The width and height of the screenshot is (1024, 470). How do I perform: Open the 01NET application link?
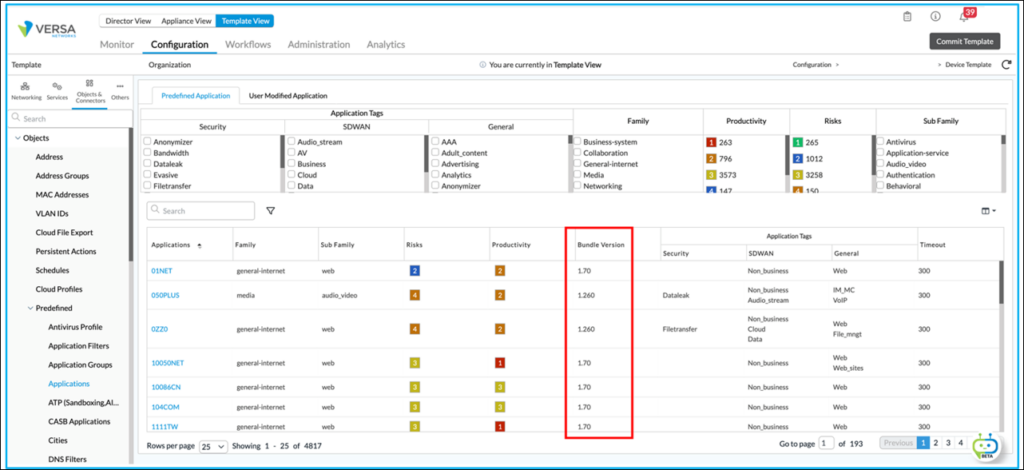[x=161, y=270]
